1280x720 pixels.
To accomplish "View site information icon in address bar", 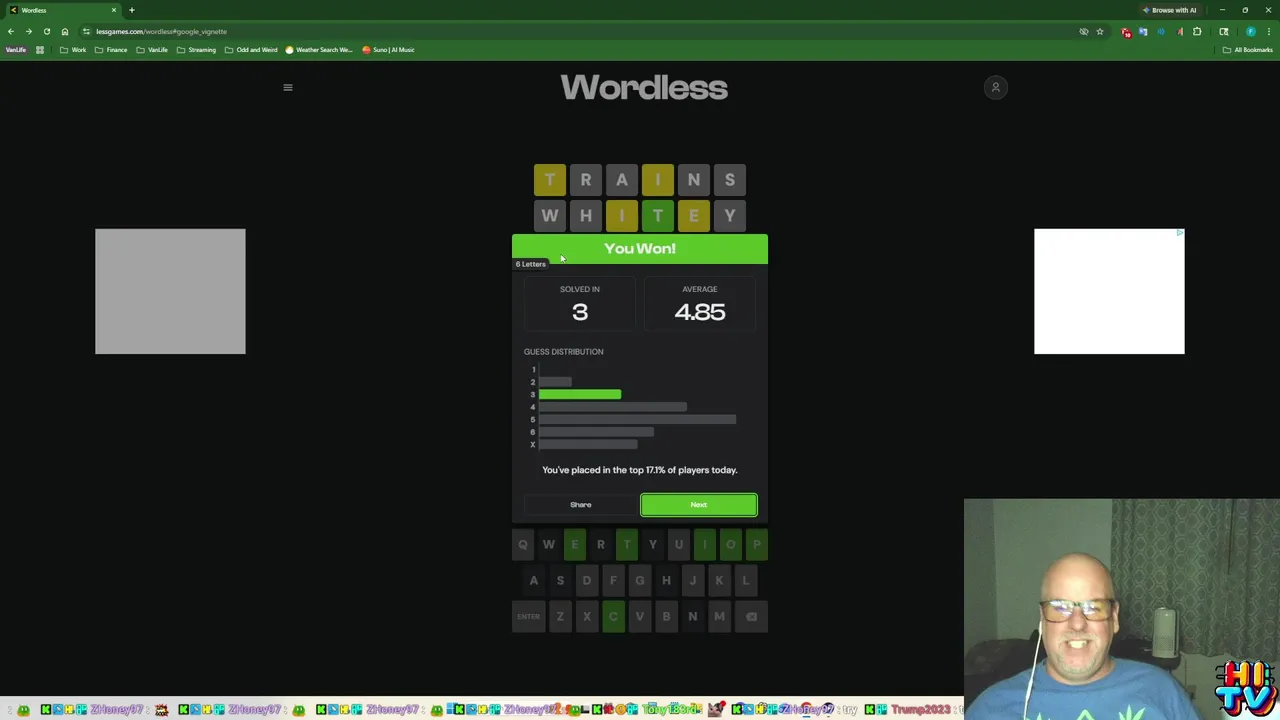I will [86, 31].
